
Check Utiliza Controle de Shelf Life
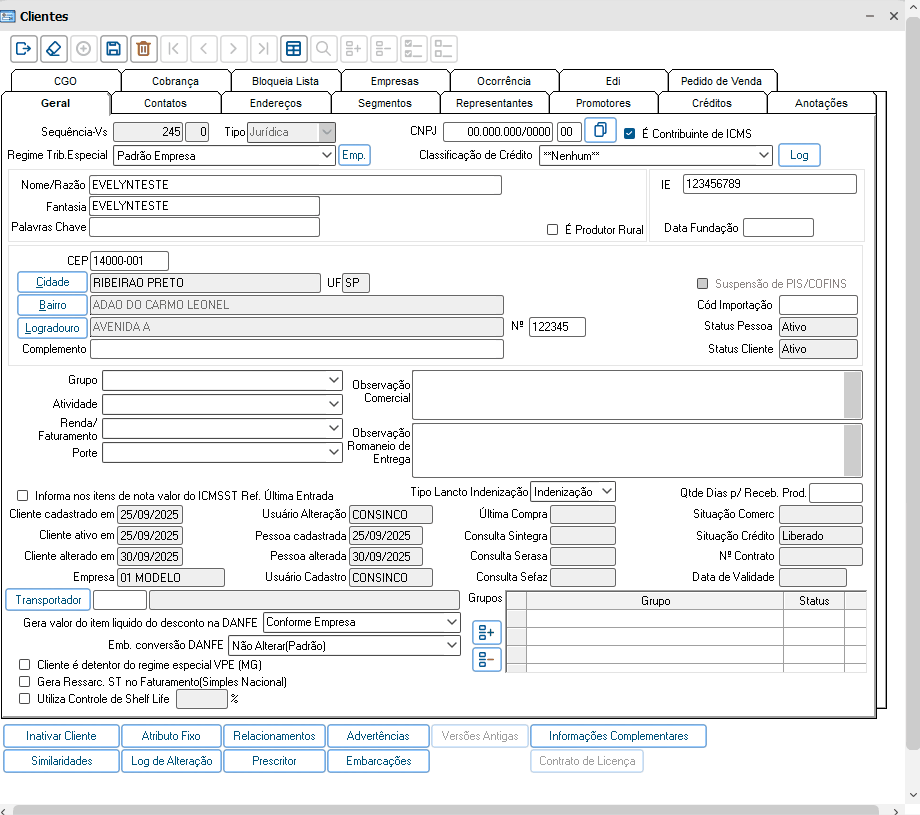pyautogui.click(x=25, y=699)
